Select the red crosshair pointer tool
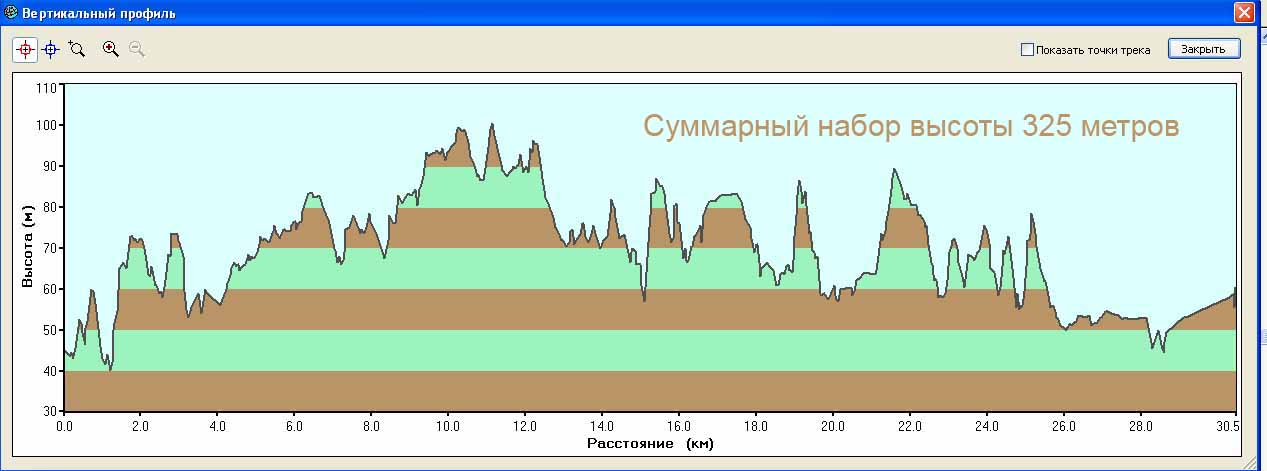 [x=25, y=49]
